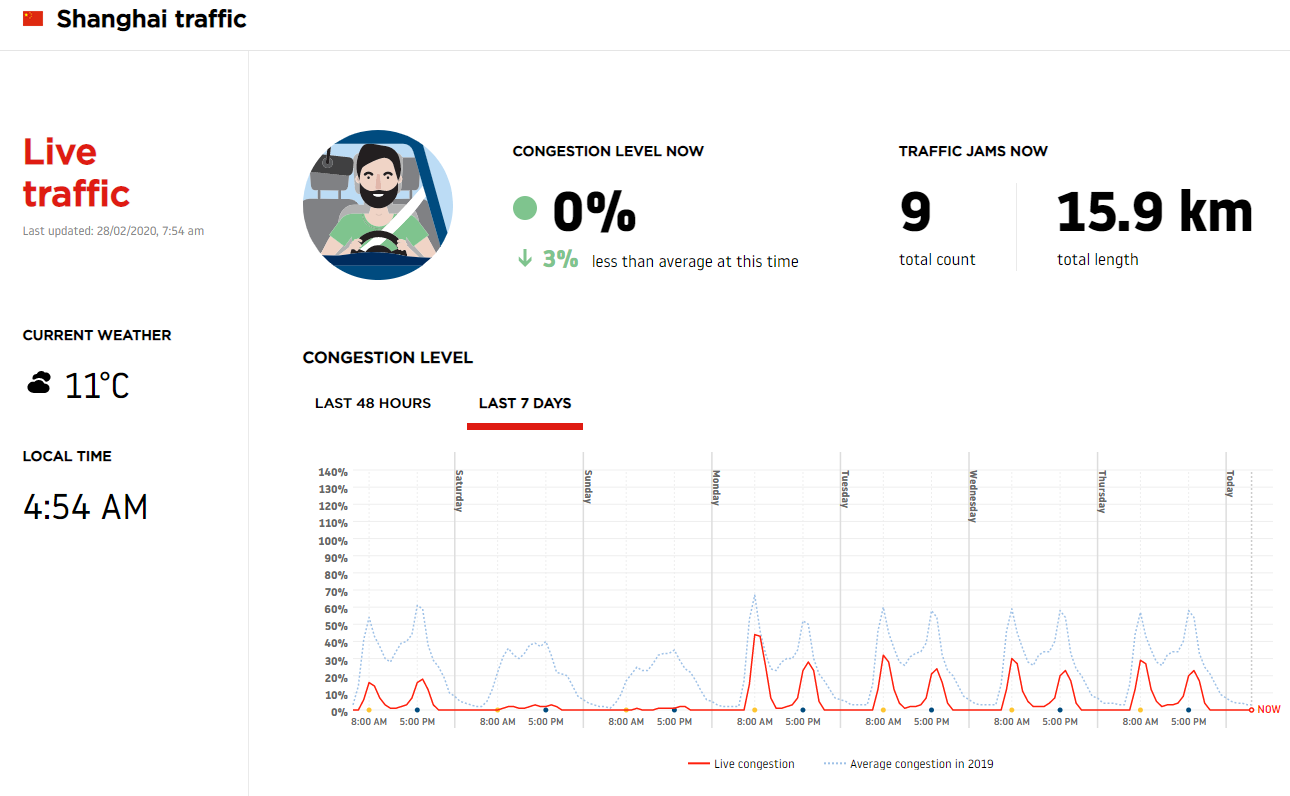Click the green down arrow beside 3%
Screen dimensions: 1290x796
(x=524, y=259)
